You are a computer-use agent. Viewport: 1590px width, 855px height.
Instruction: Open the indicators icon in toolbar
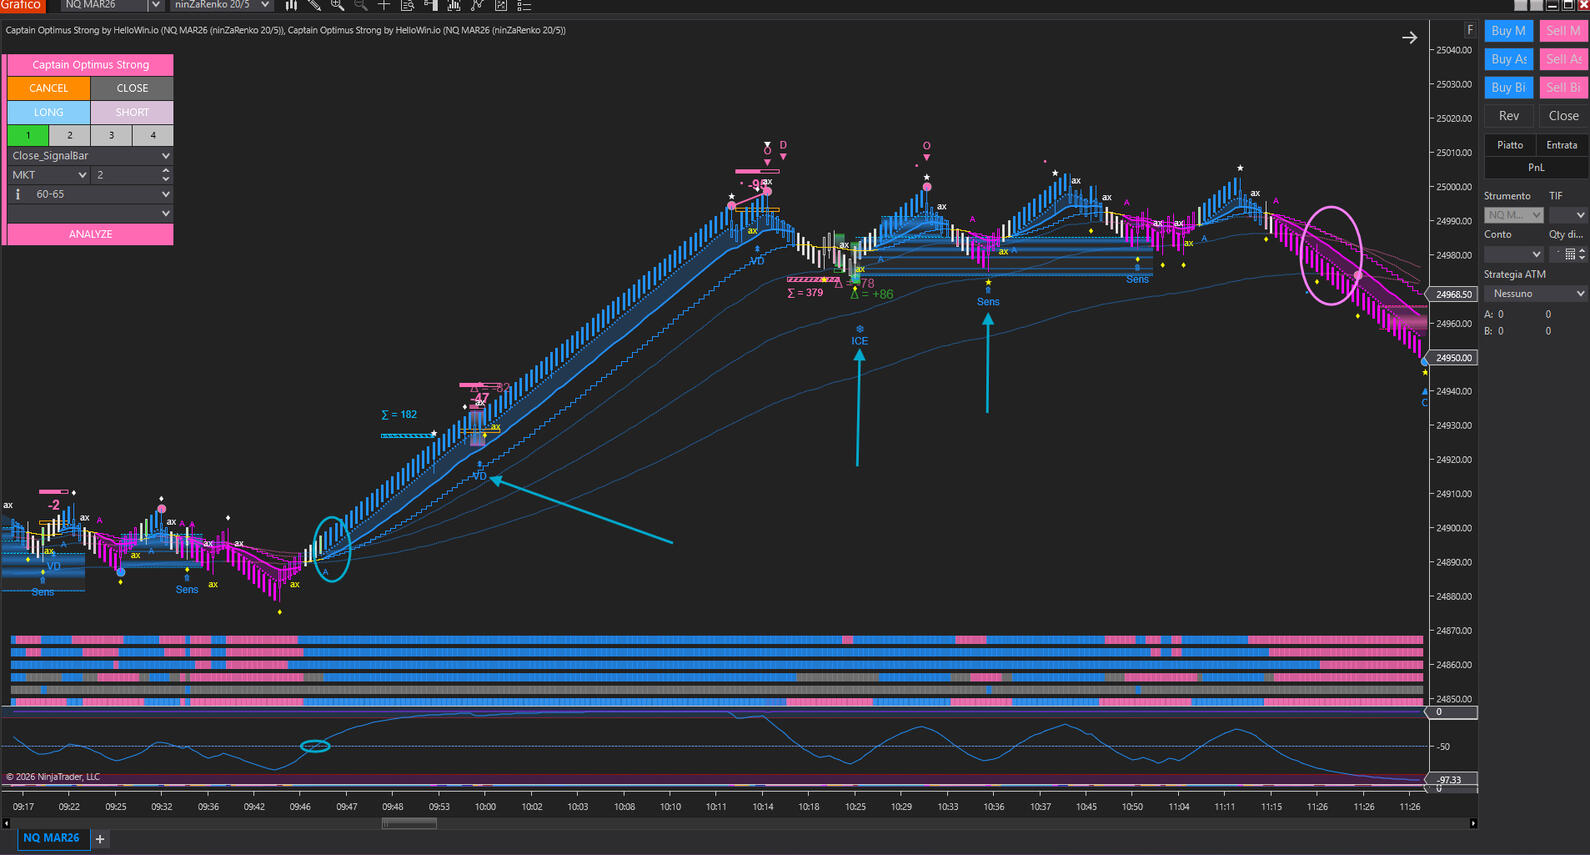pos(454,5)
